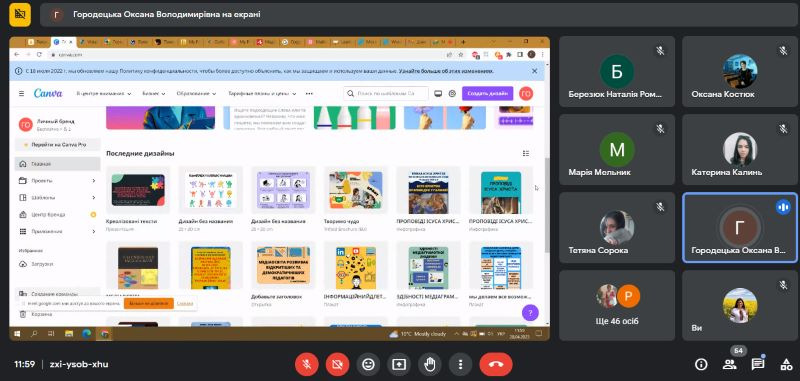Expand the Шаблоны chevron arrow
This screenshot has height=381, width=800.
[x=94, y=197]
